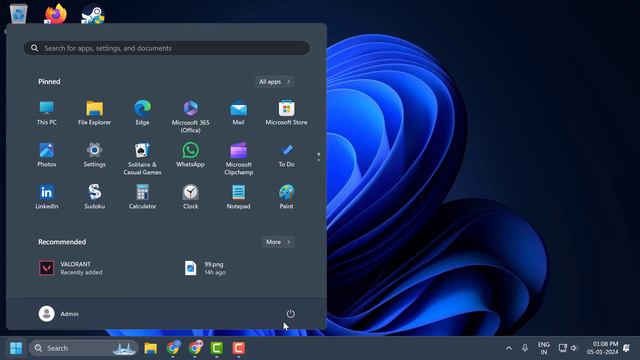Click the Windows Start button on taskbar
The width and height of the screenshot is (640, 360).
[x=16, y=348]
